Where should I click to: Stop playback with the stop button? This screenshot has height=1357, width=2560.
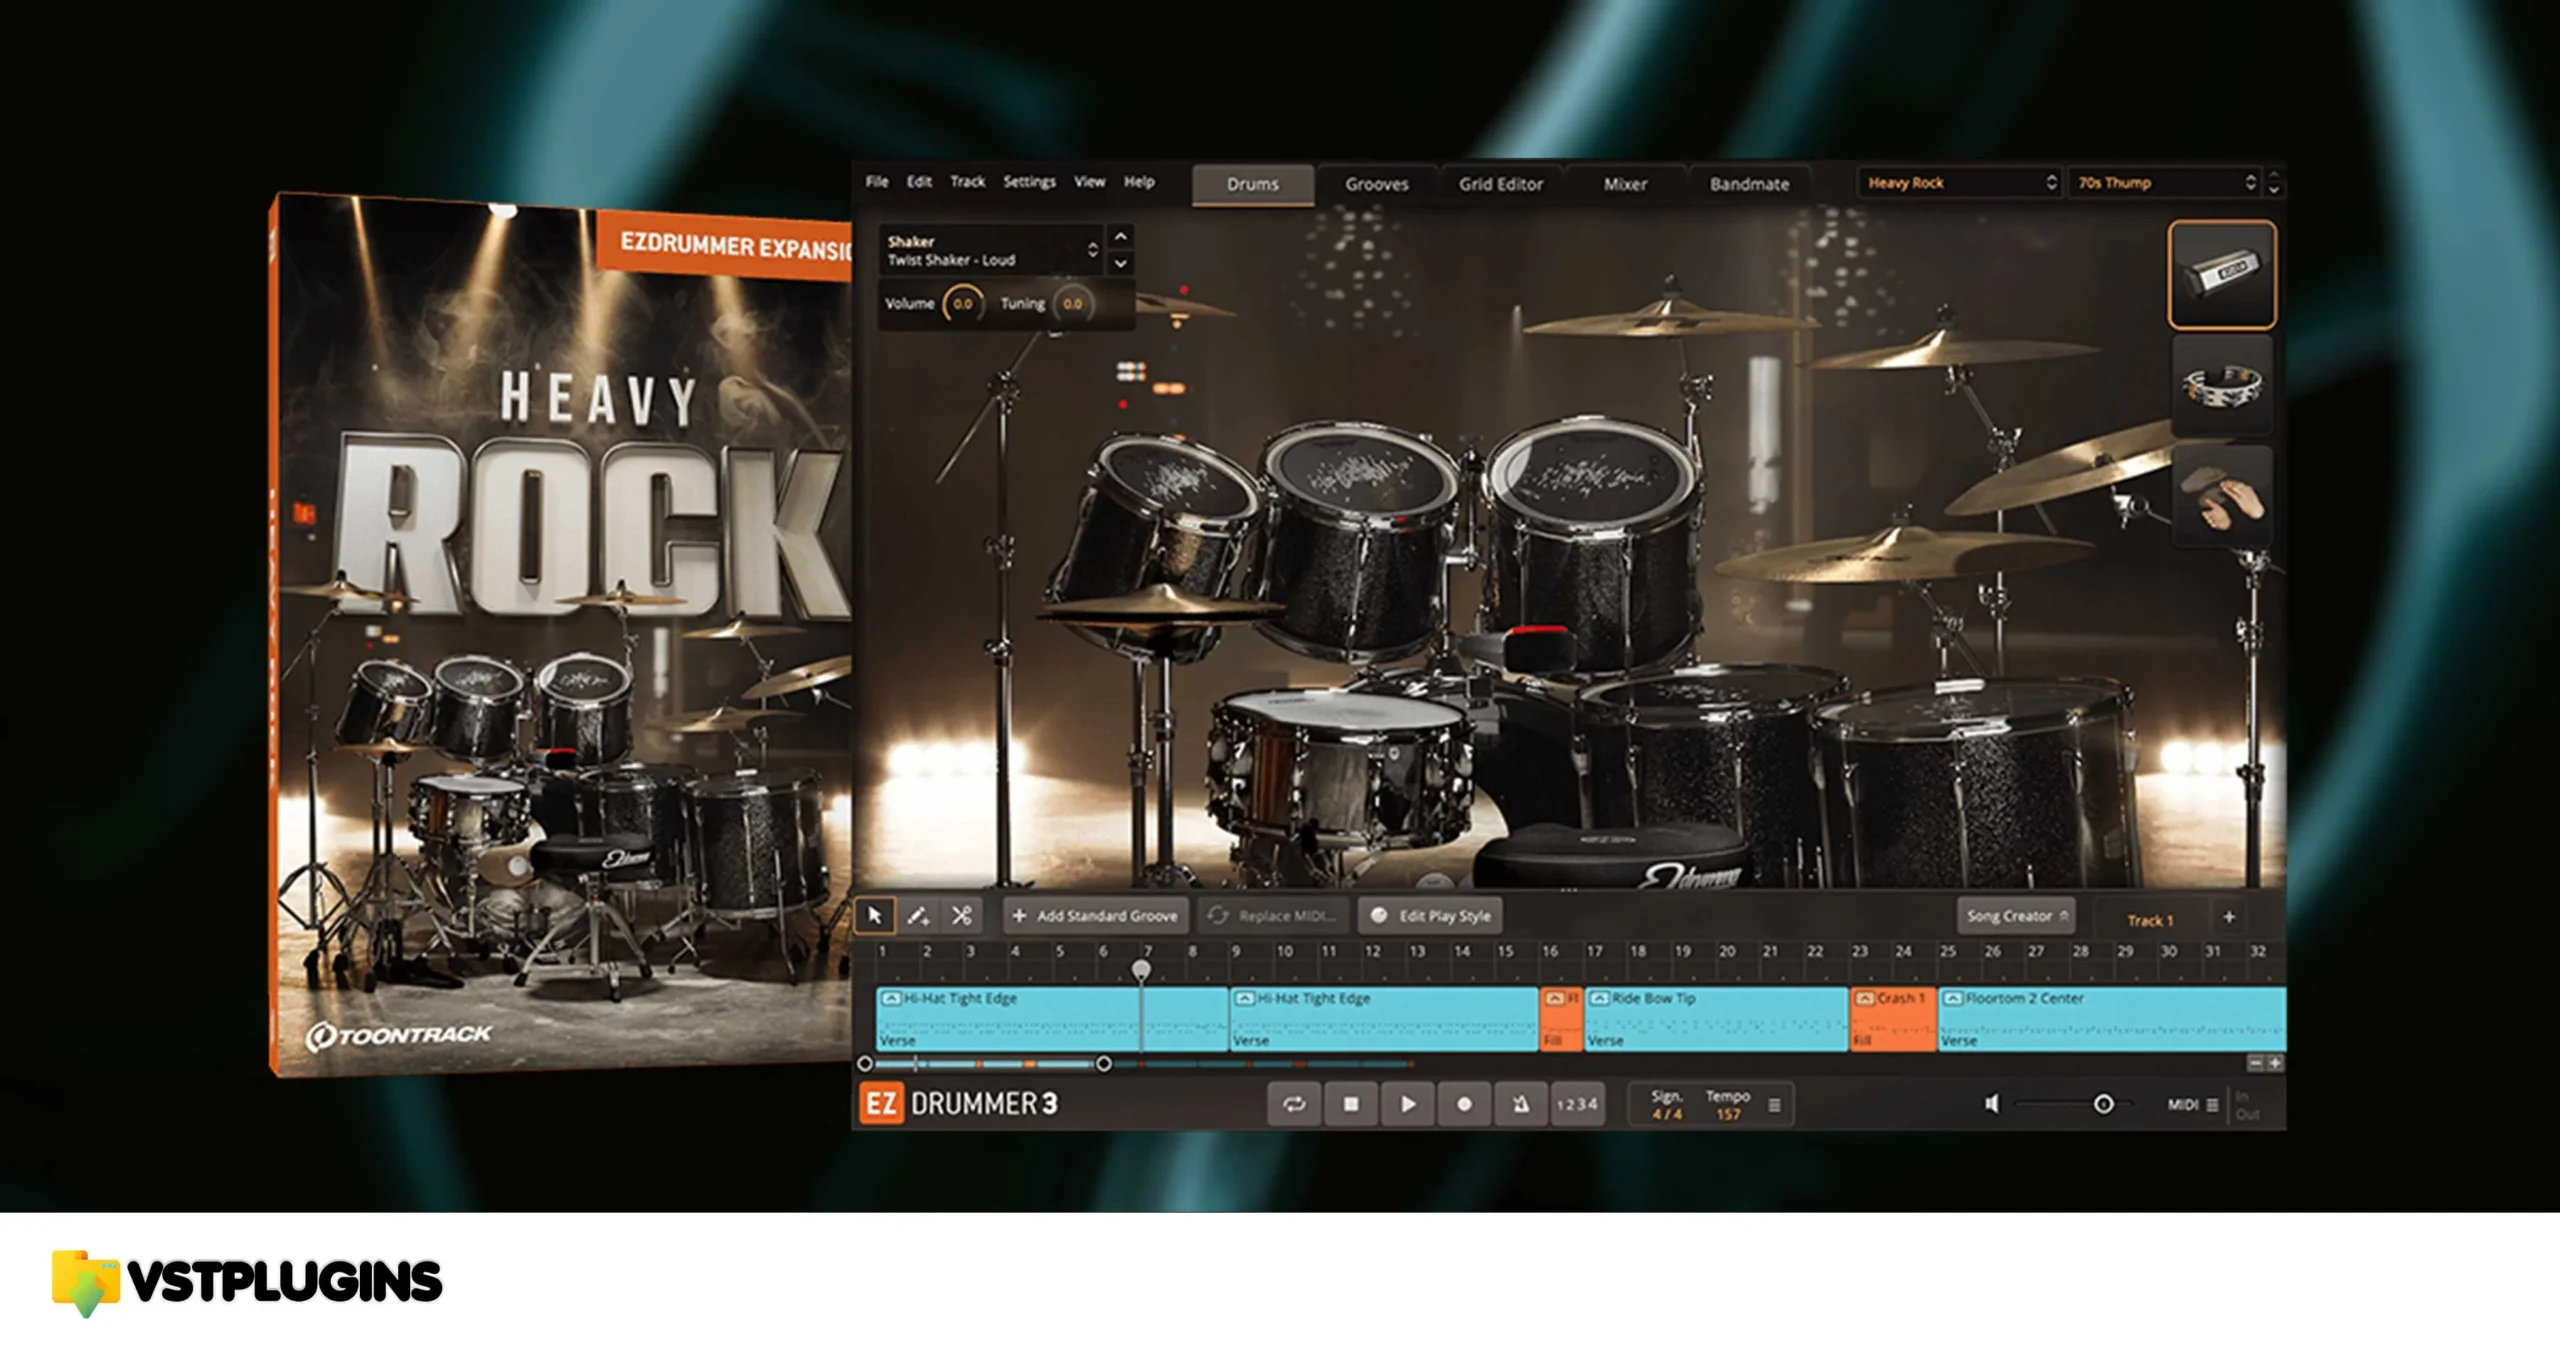(1351, 1105)
